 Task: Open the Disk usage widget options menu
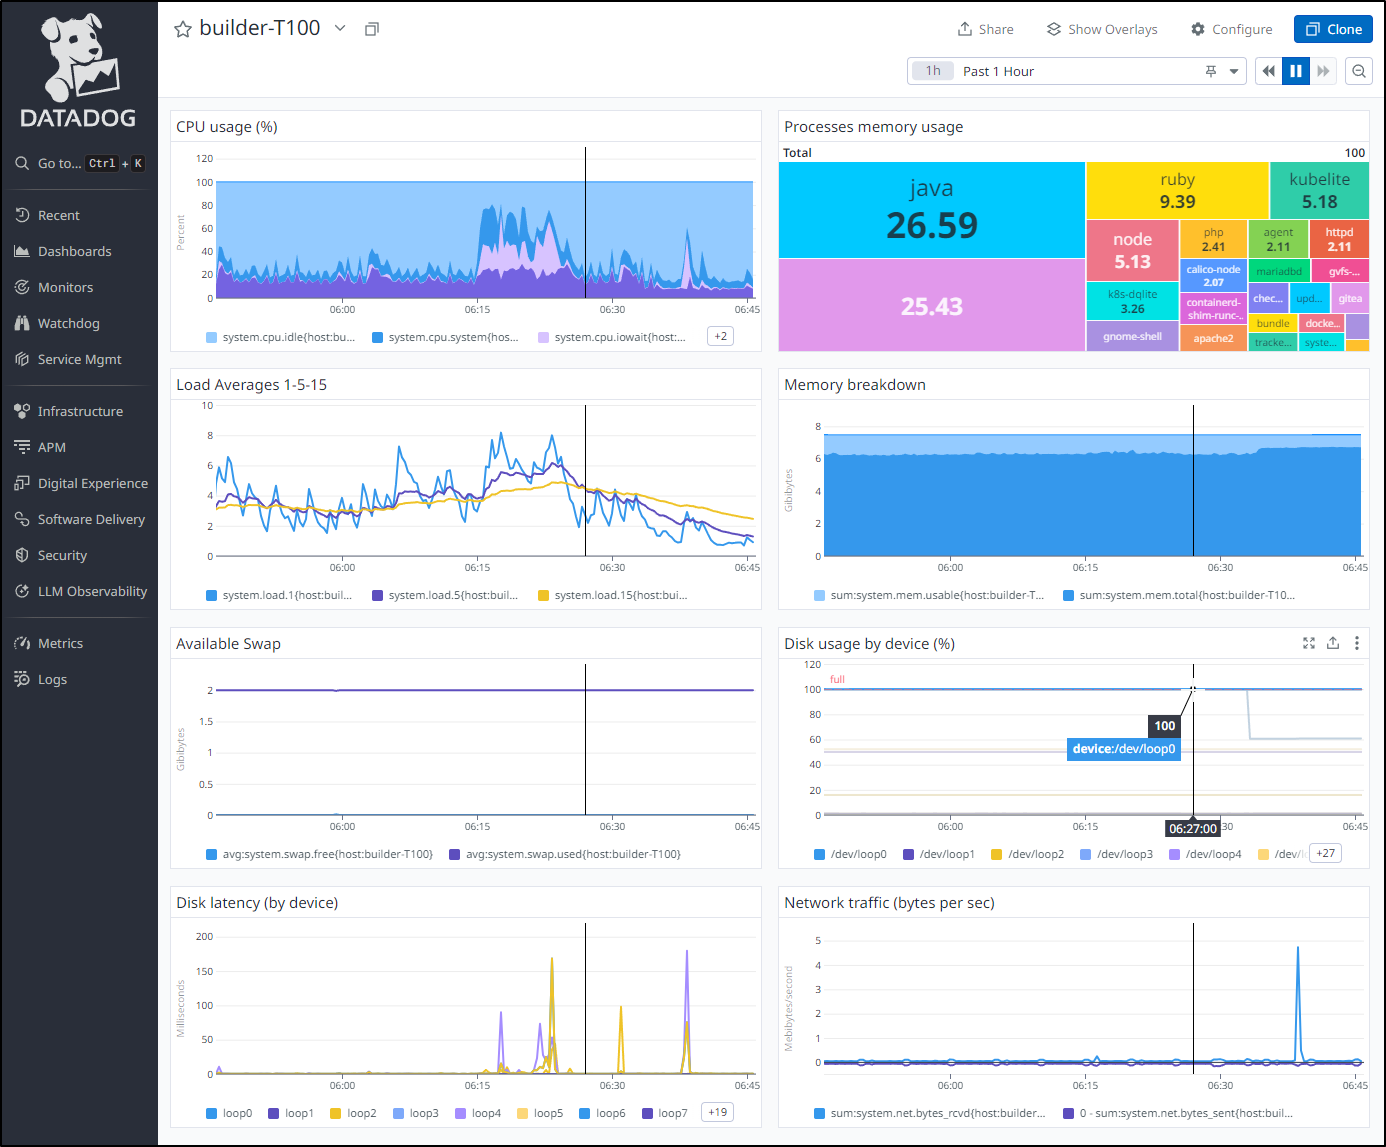pyautogui.click(x=1357, y=643)
